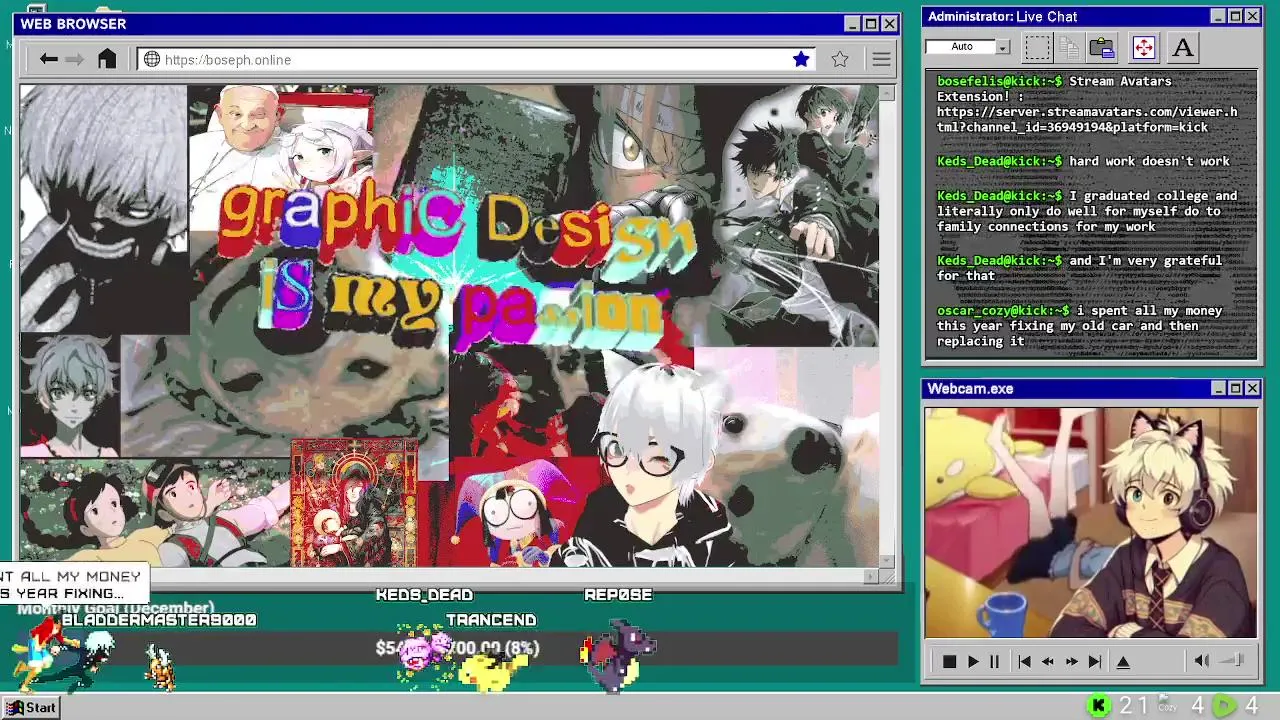Open the browser home page icon

pyautogui.click(x=107, y=59)
